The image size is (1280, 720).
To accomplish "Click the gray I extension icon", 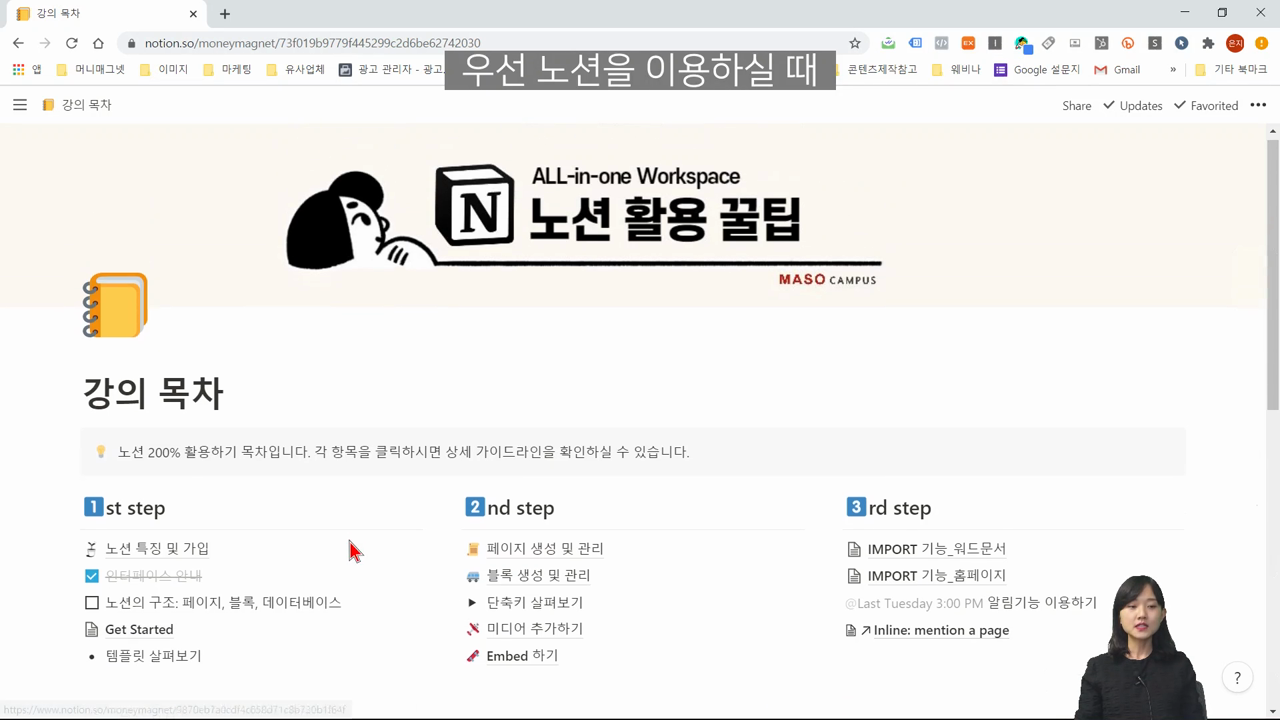I will 995,43.
